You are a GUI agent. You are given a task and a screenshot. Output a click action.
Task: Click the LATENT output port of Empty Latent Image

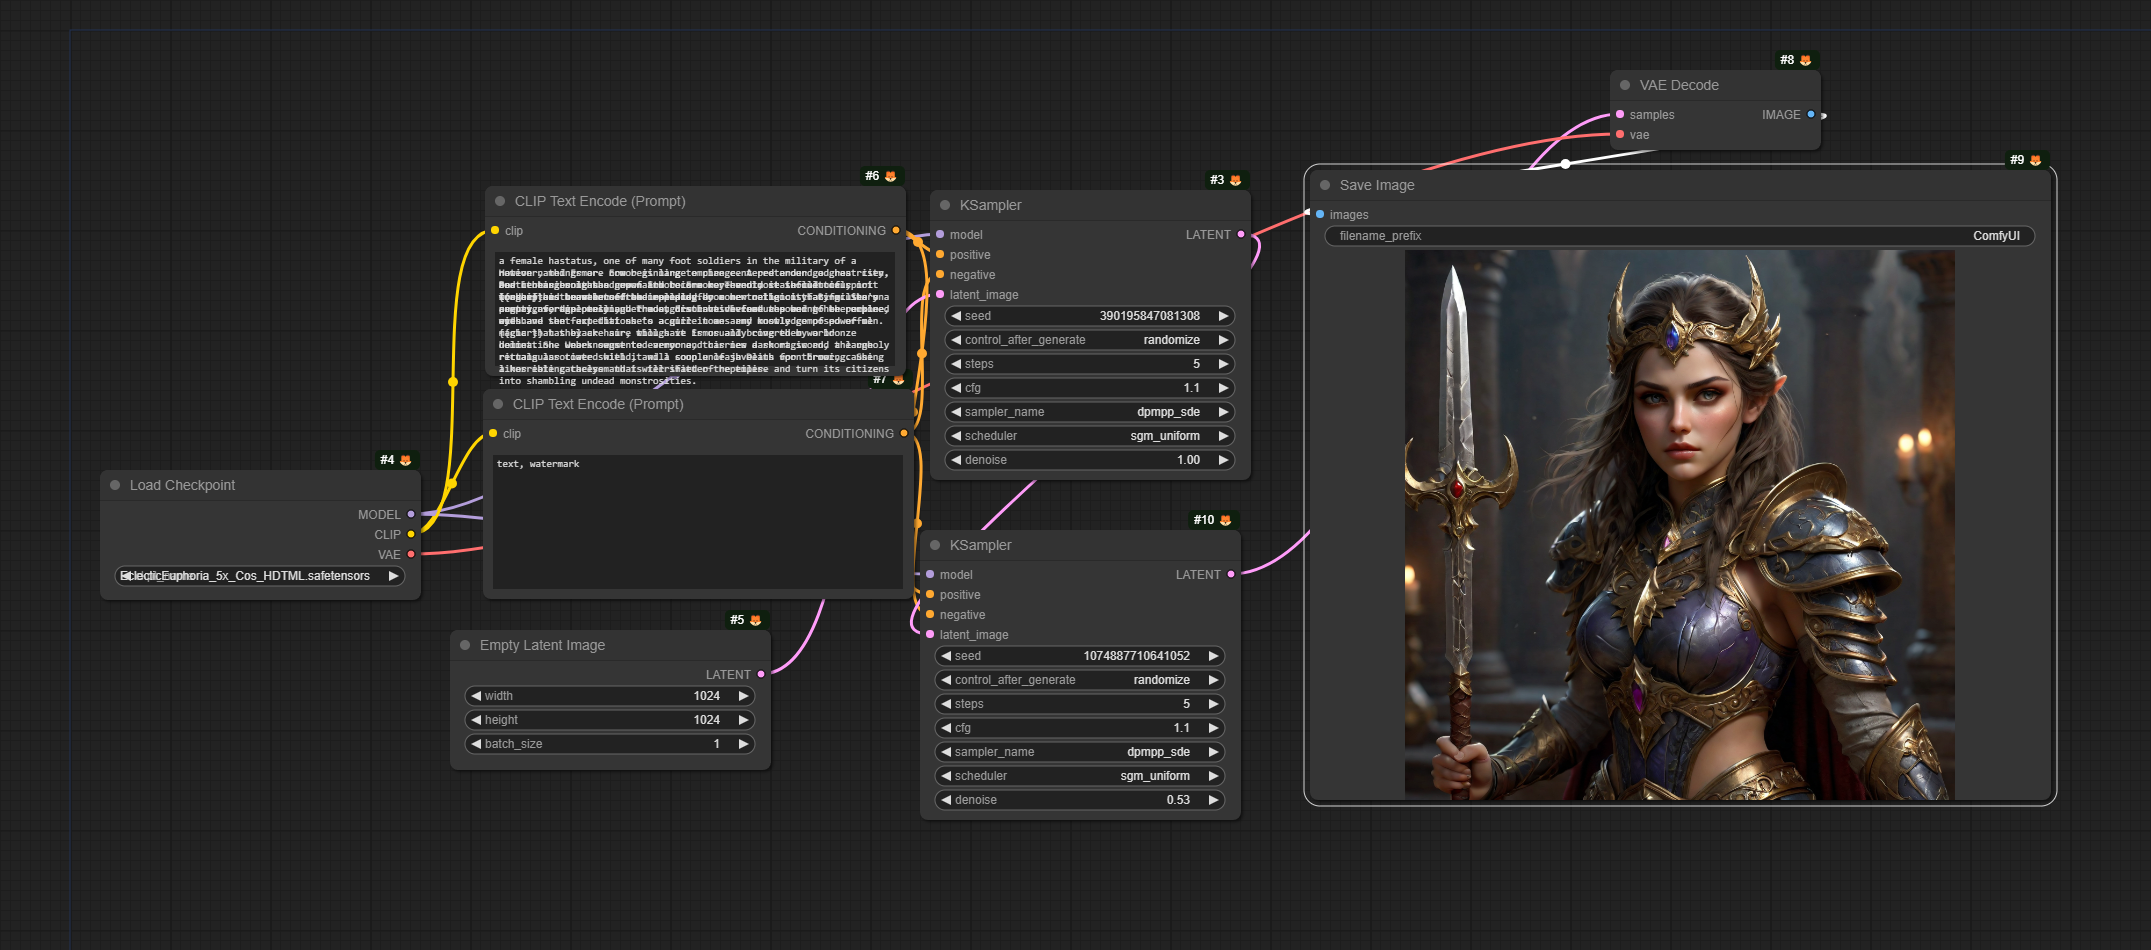pyautogui.click(x=761, y=675)
